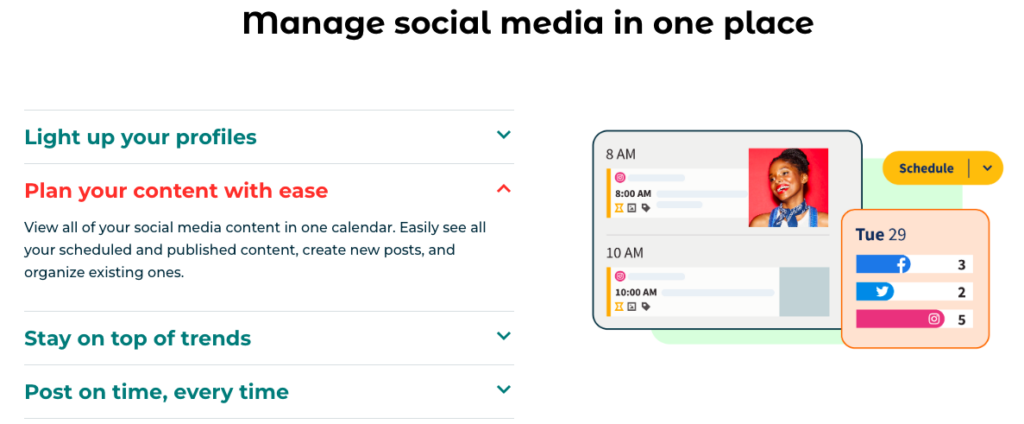Click the Facebook icon in Tue 29 card
The height and width of the screenshot is (424, 1024).
click(x=902, y=265)
